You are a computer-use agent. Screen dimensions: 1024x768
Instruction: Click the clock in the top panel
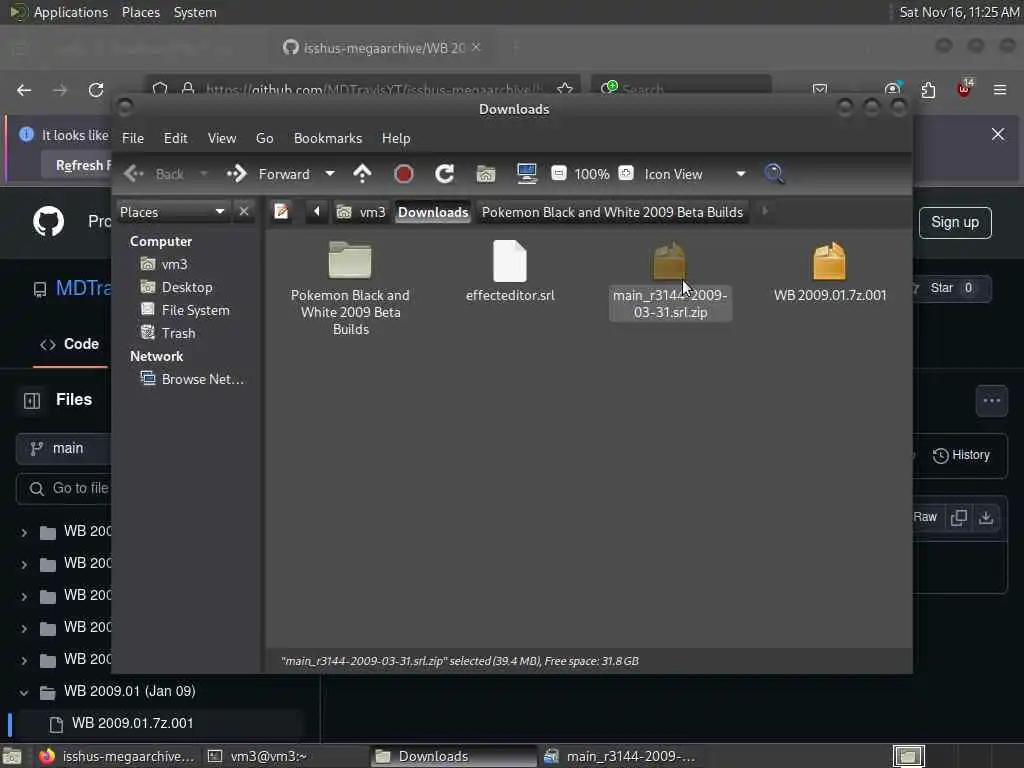[x=959, y=12]
